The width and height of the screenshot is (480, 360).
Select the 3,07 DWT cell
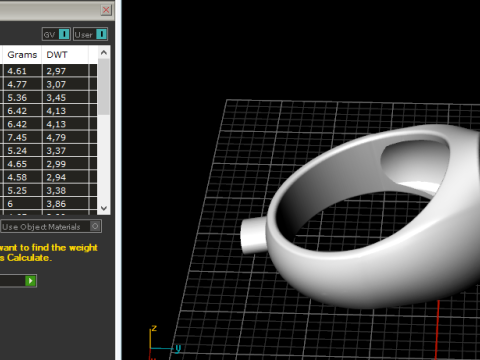tap(65, 84)
